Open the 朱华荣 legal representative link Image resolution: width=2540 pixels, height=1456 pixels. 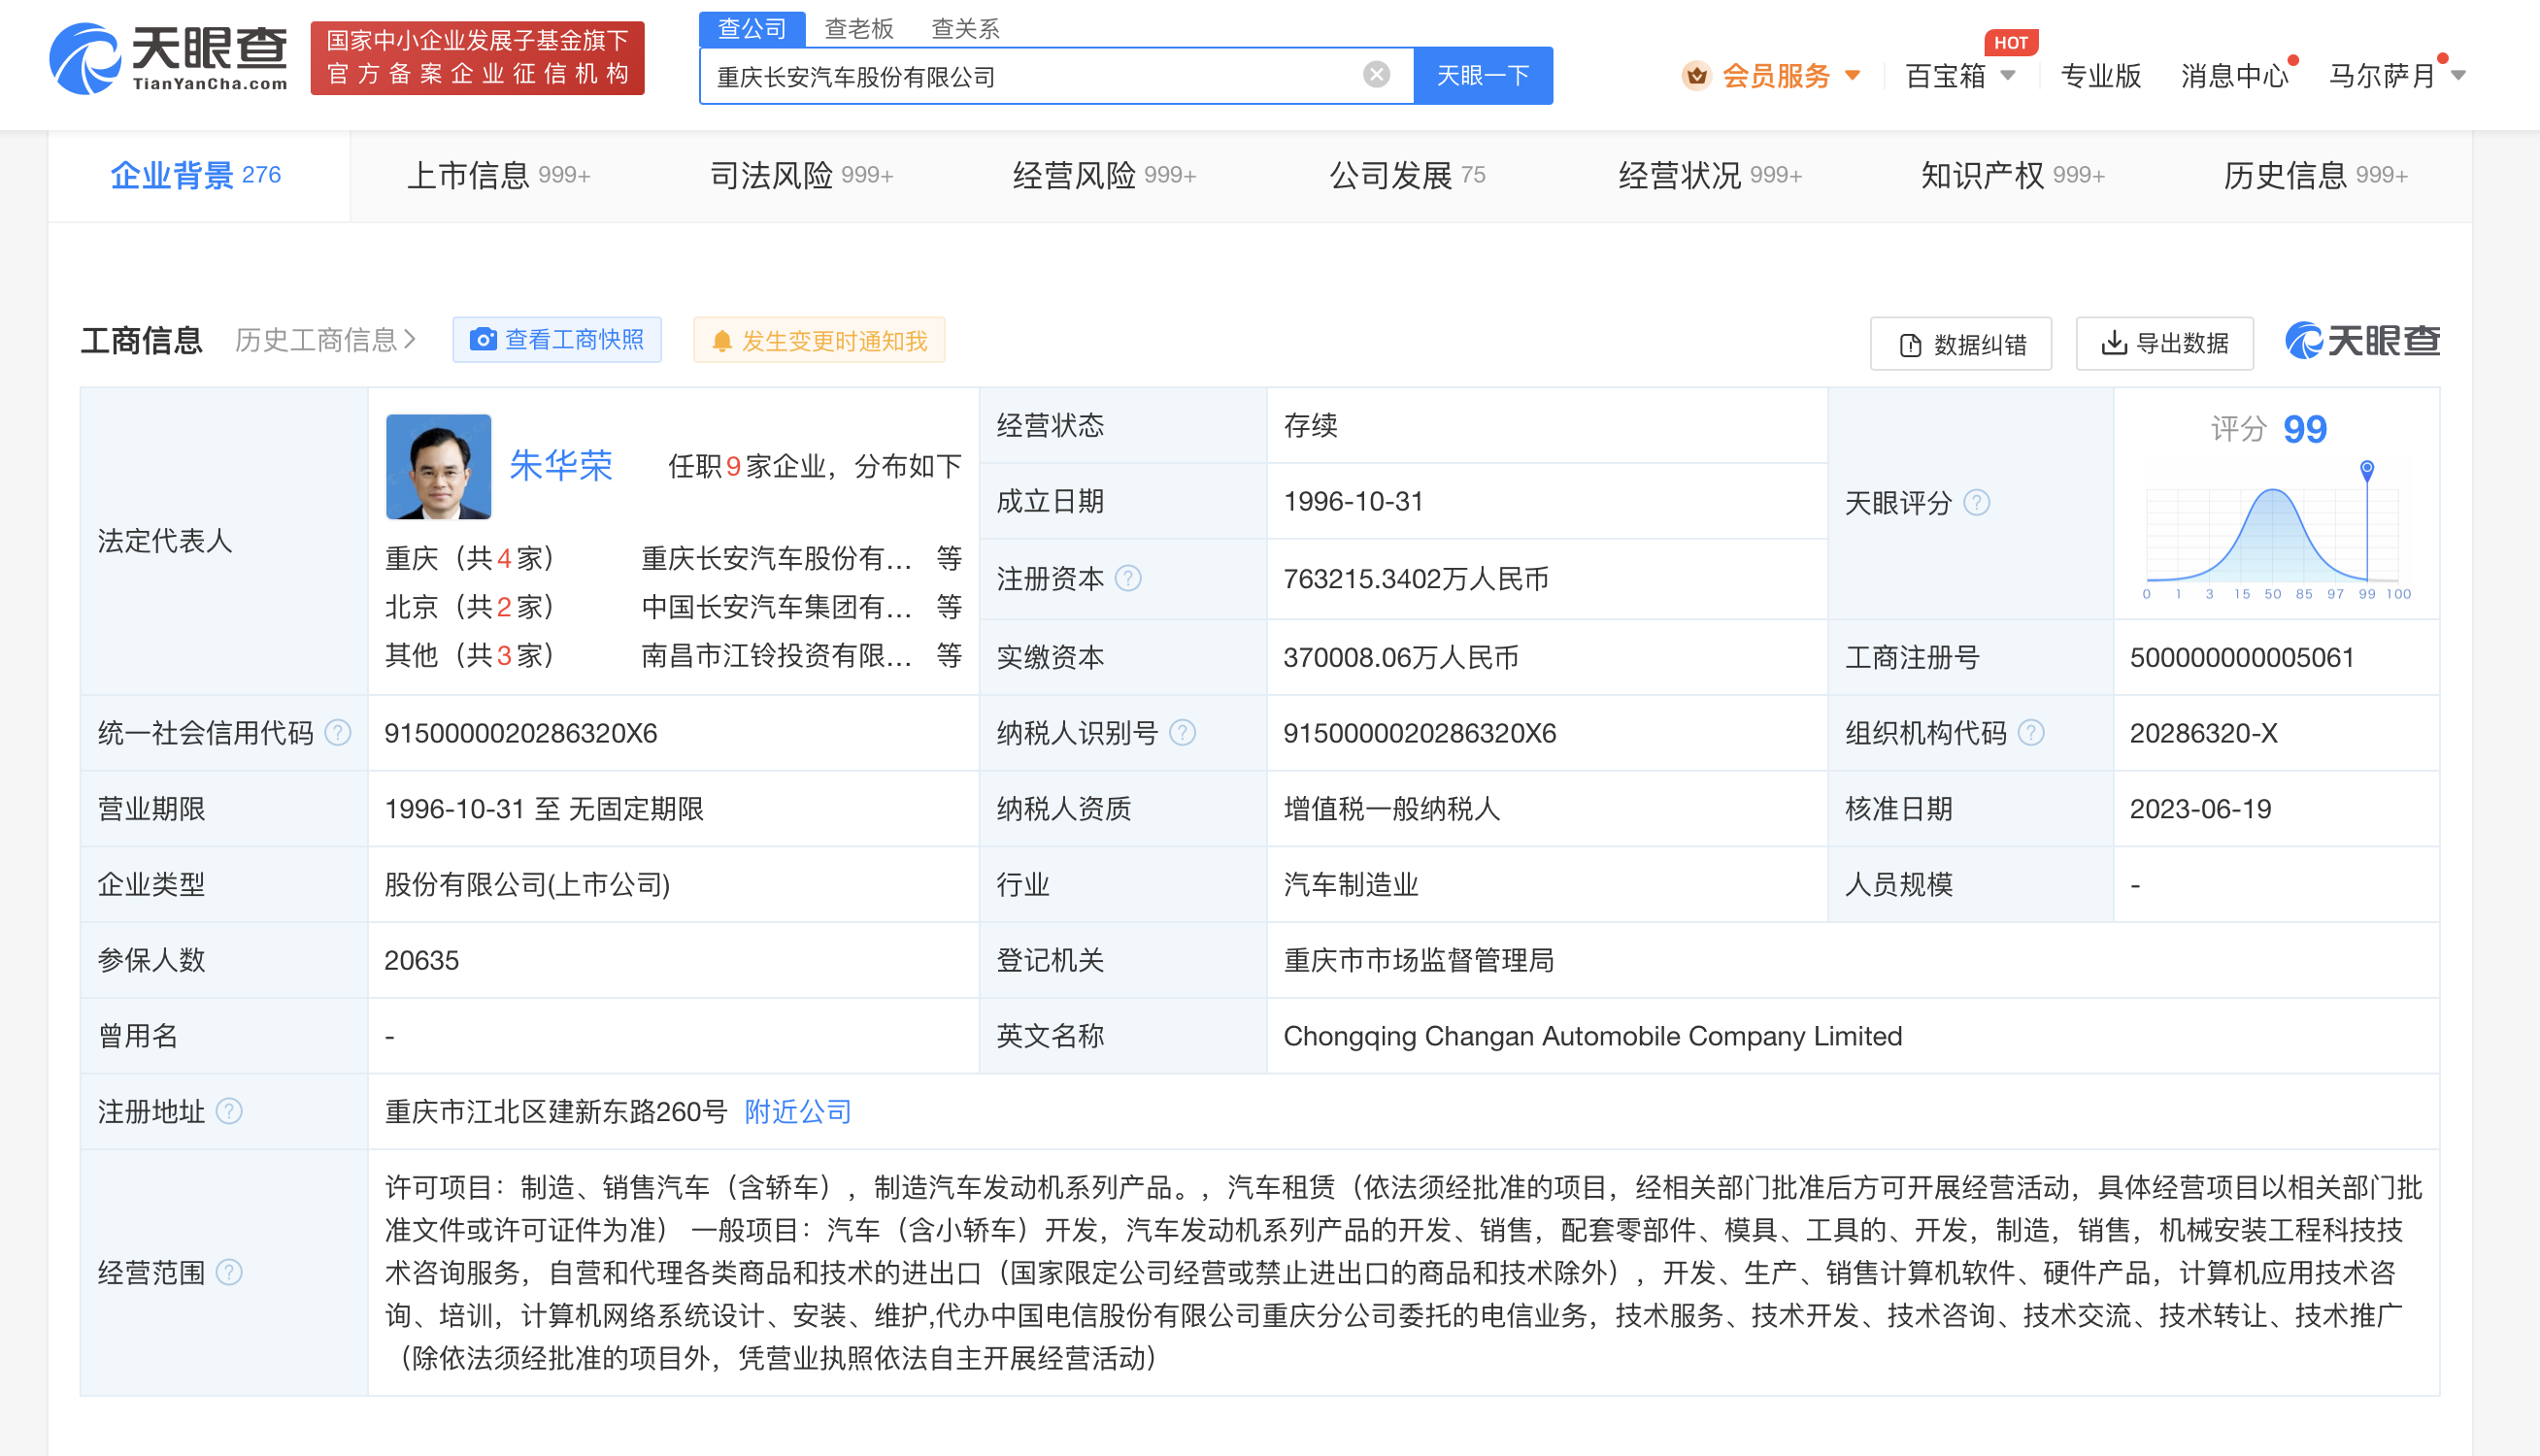(x=560, y=466)
